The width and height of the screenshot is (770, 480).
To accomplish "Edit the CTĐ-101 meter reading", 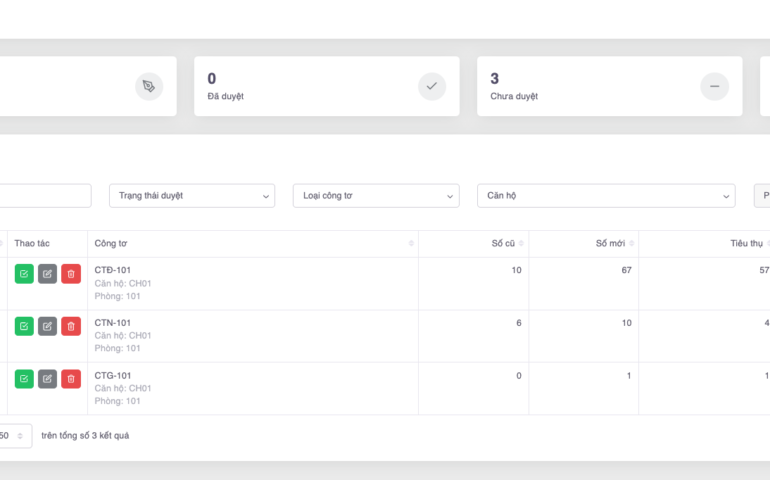I will coord(47,274).
